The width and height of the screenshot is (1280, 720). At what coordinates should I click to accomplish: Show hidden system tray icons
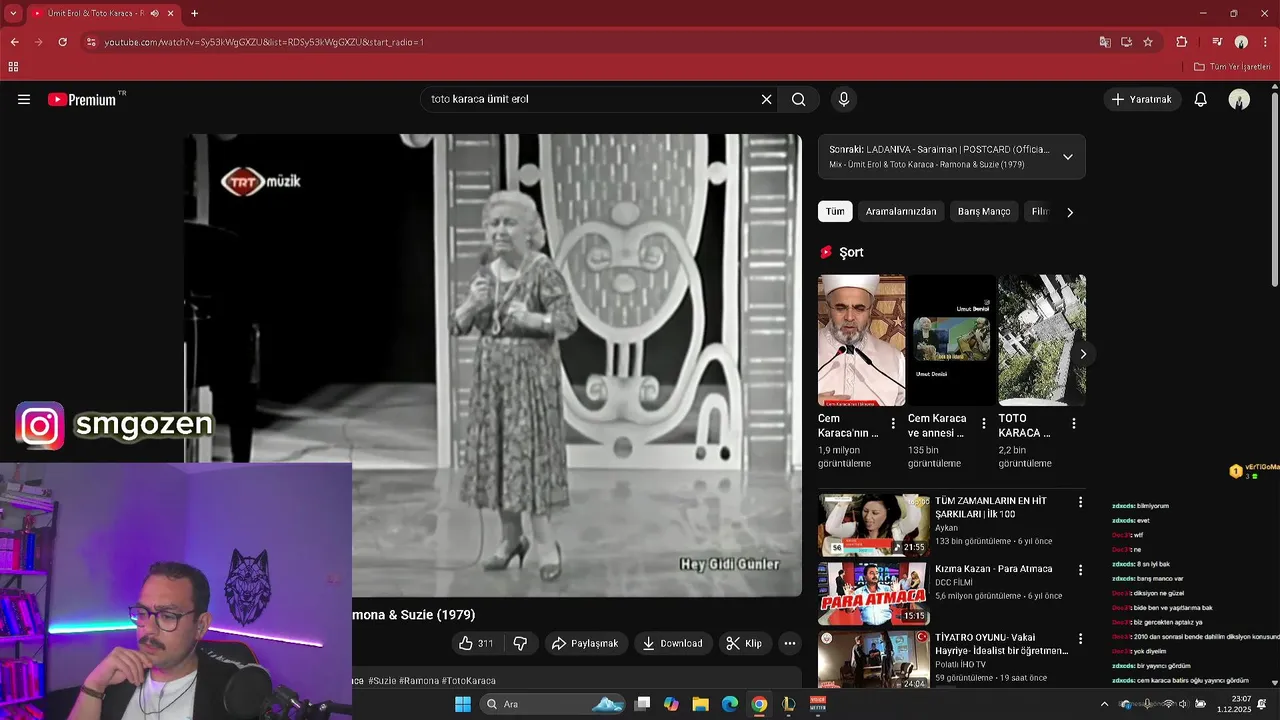[x=1104, y=704]
